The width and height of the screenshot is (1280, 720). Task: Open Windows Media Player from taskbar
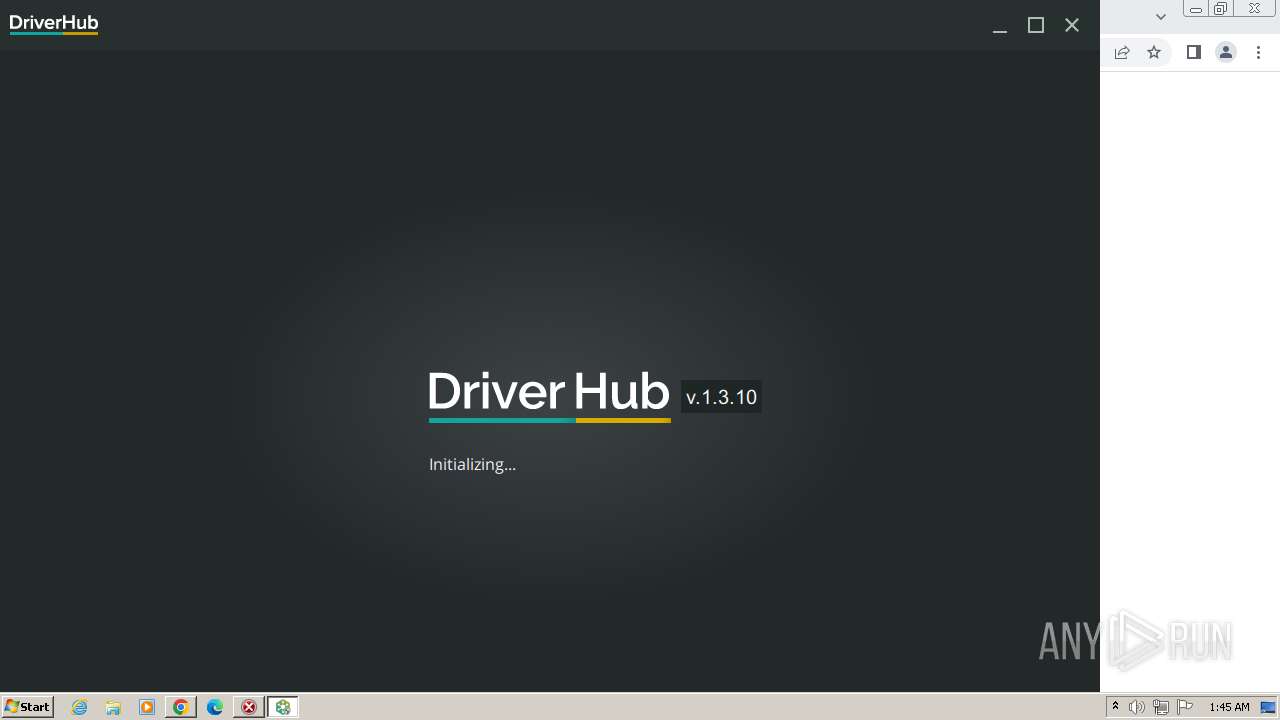[147, 707]
